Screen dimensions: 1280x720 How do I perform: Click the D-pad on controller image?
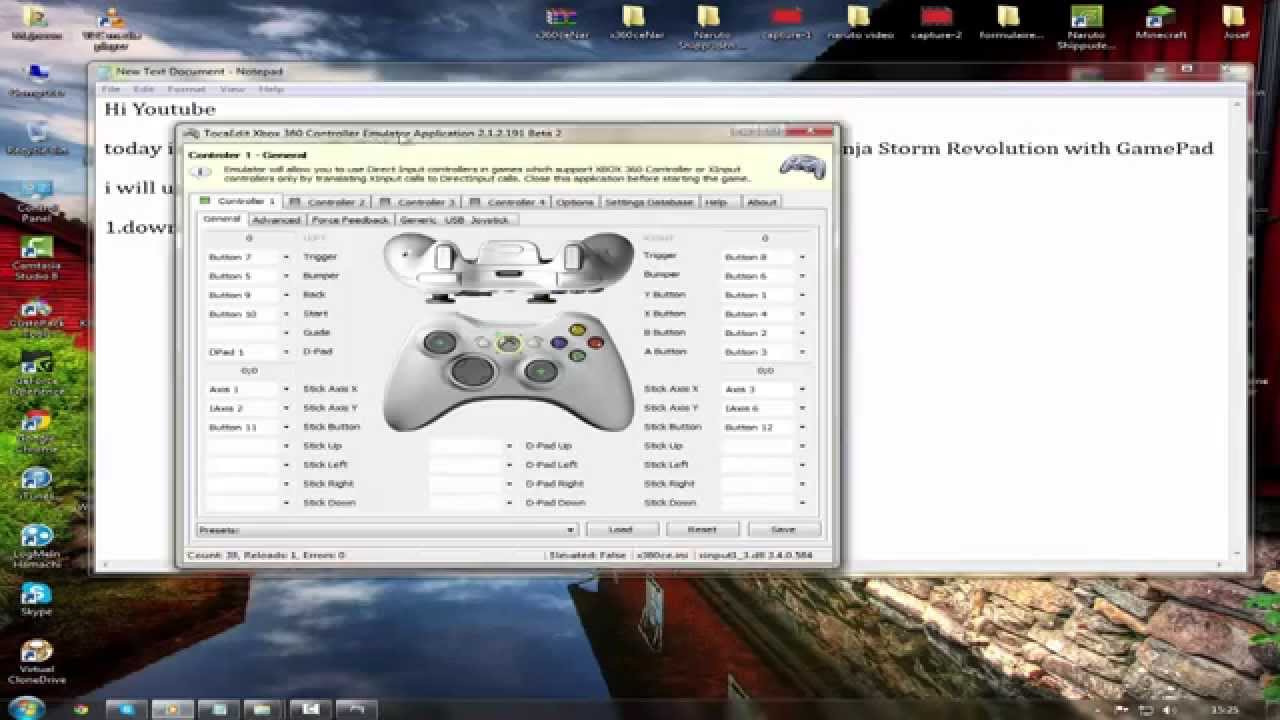click(x=471, y=372)
